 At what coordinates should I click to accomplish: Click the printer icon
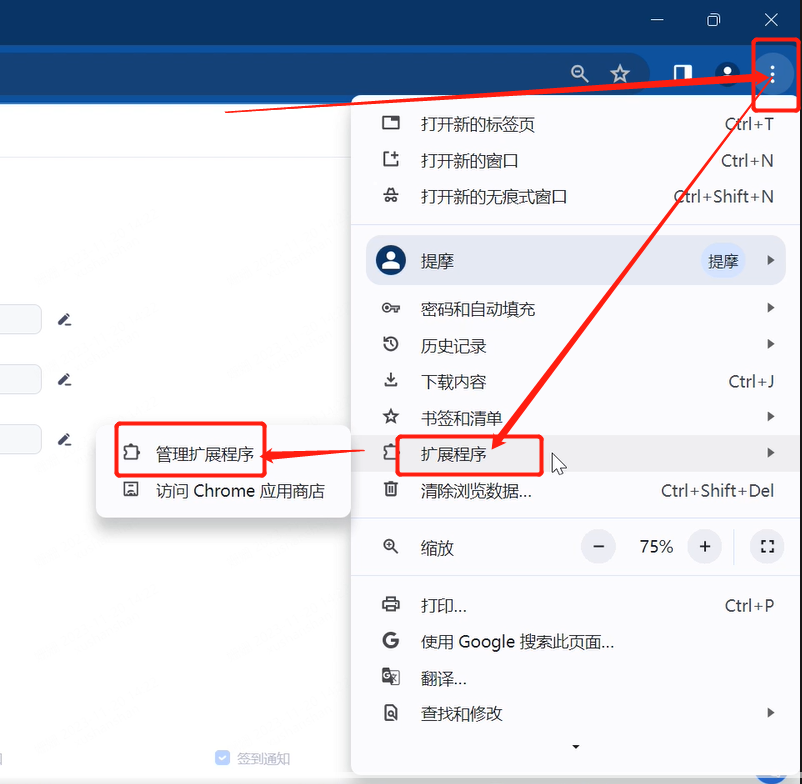391,604
